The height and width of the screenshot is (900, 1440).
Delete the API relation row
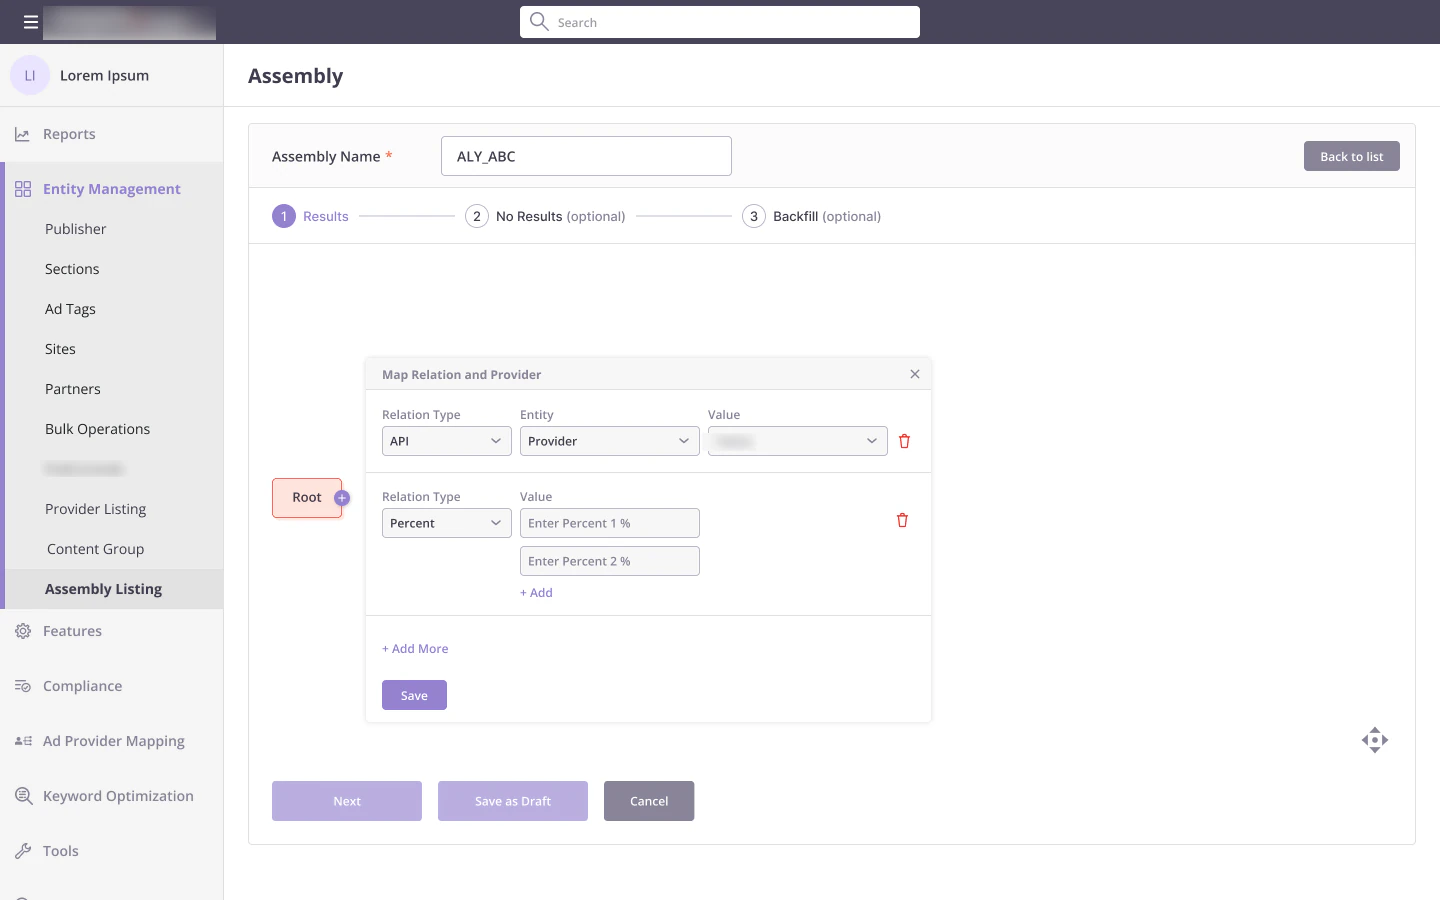point(905,441)
